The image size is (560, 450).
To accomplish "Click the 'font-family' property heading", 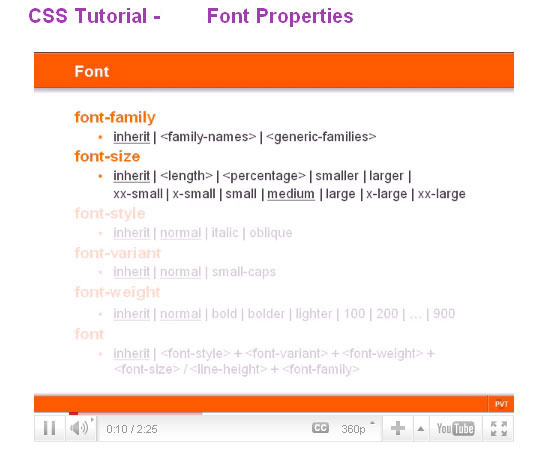I will click(x=115, y=118).
